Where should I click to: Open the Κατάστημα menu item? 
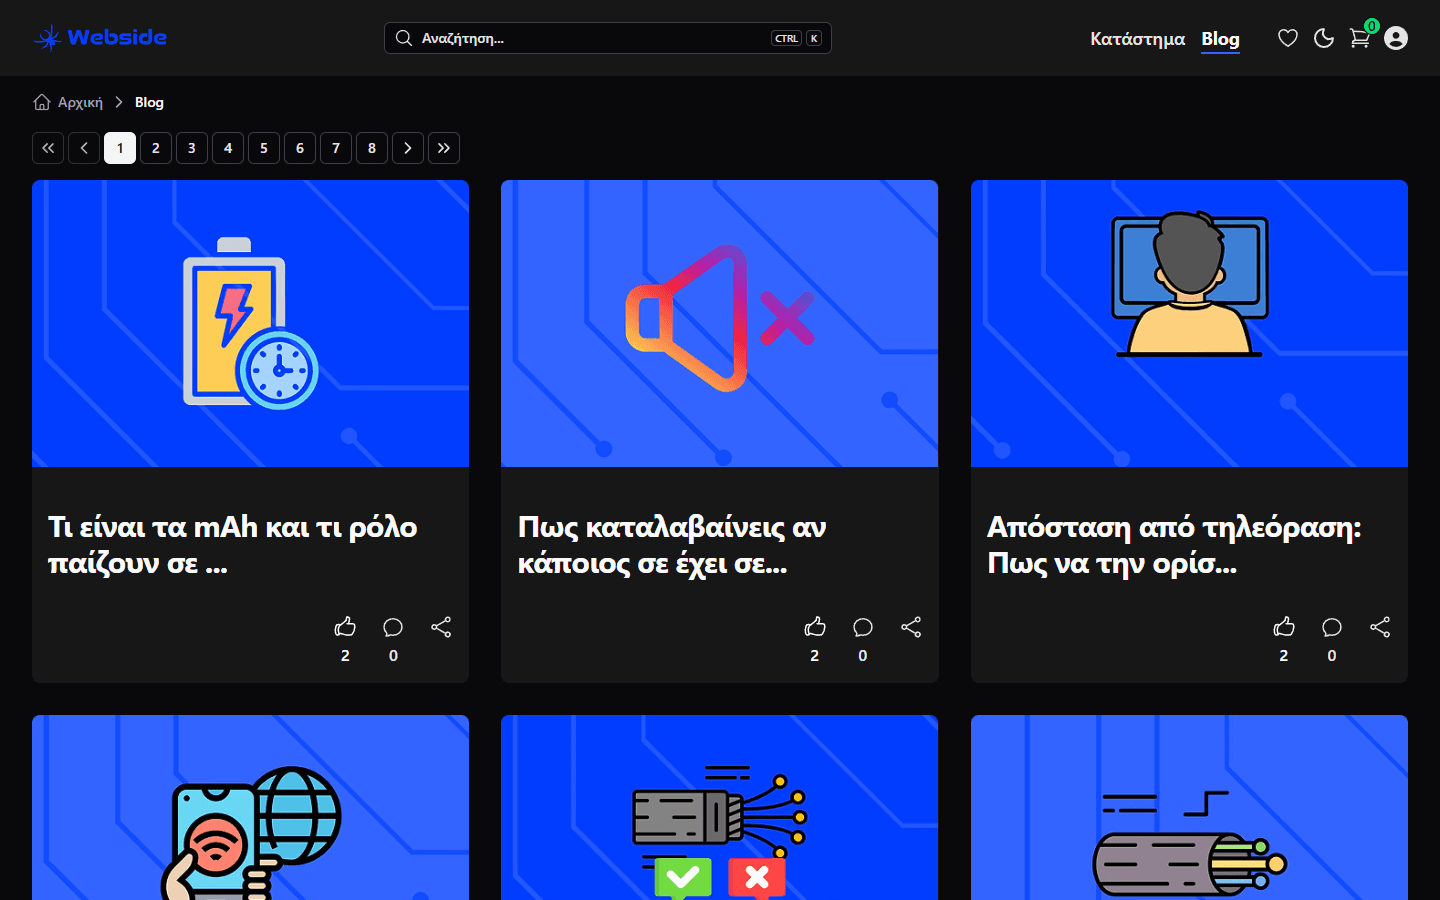[1137, 39]
